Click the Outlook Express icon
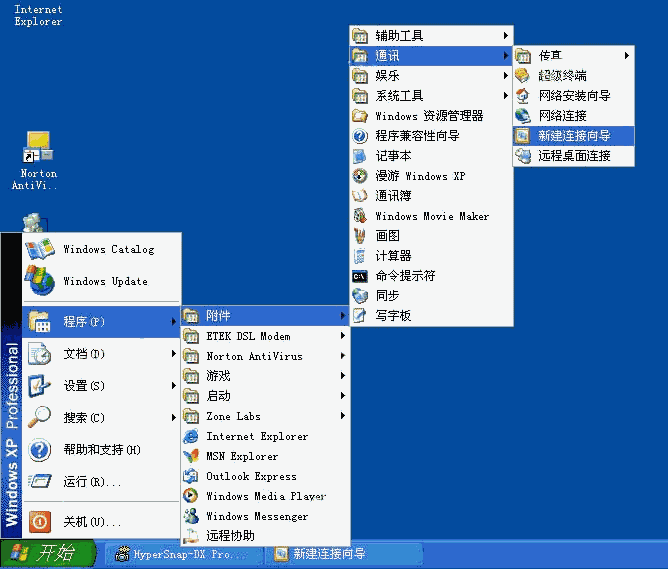This screenshot has width=668, height=569. click(x=191, y=476)
